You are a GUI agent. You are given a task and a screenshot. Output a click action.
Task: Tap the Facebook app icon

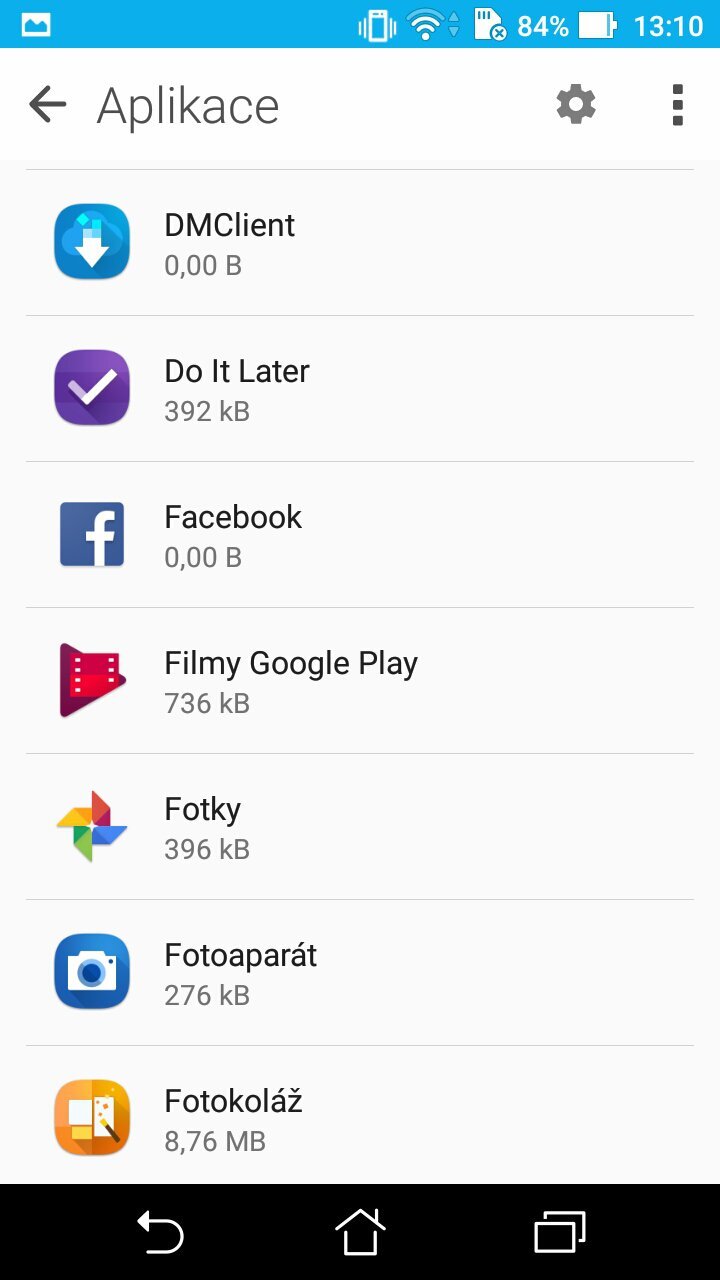click(x=92, y=534)
